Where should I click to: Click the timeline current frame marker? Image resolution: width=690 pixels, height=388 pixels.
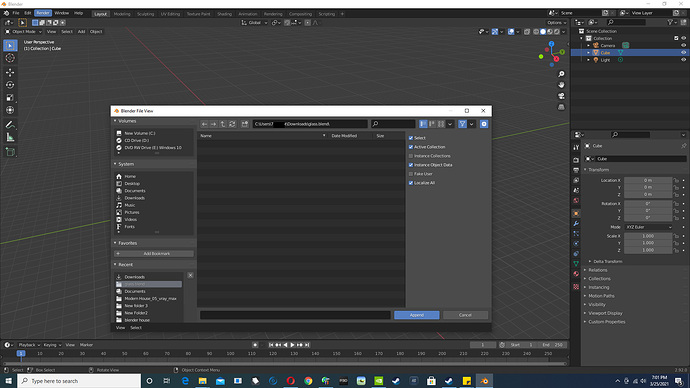tap(20, 354)
